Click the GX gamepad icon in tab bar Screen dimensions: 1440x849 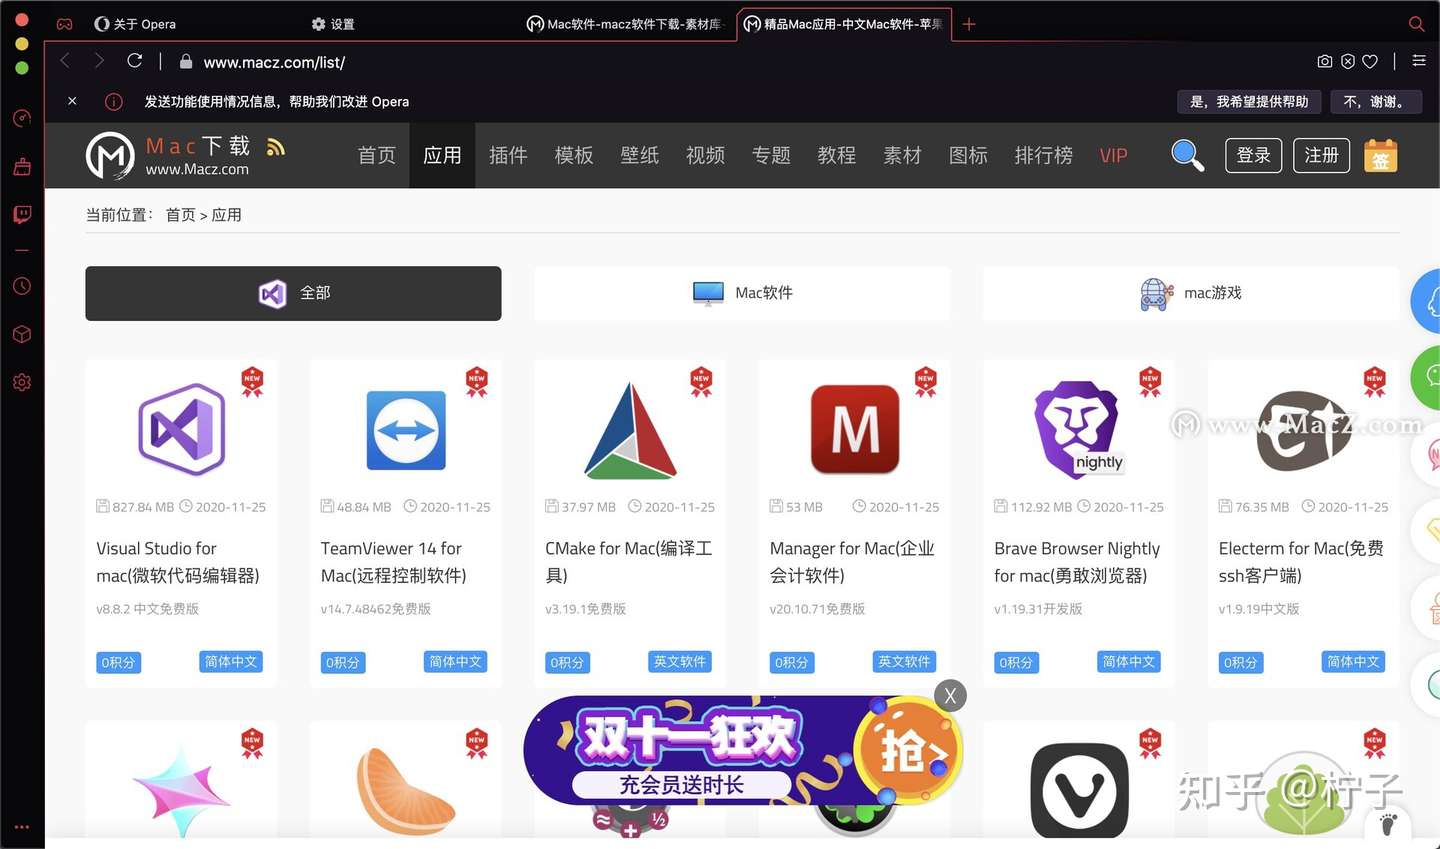click(64, 24)
